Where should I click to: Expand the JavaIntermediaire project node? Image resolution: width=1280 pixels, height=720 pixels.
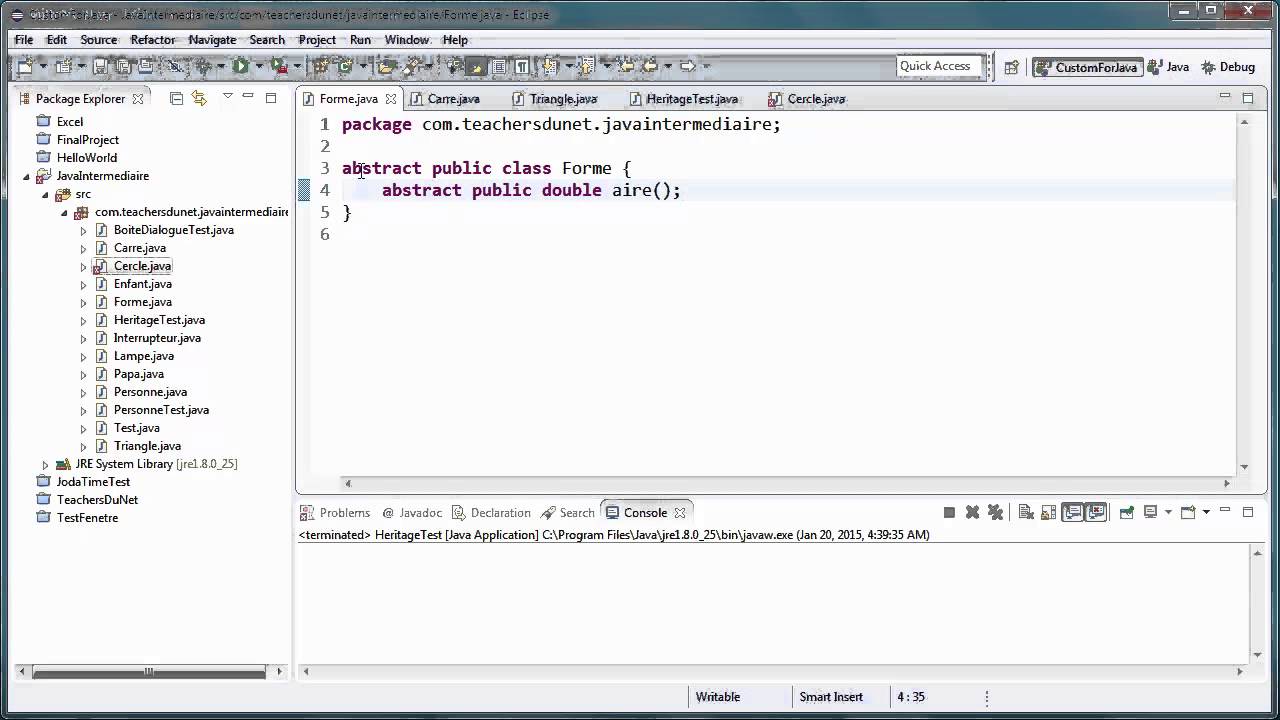click(x=27, y=176)
